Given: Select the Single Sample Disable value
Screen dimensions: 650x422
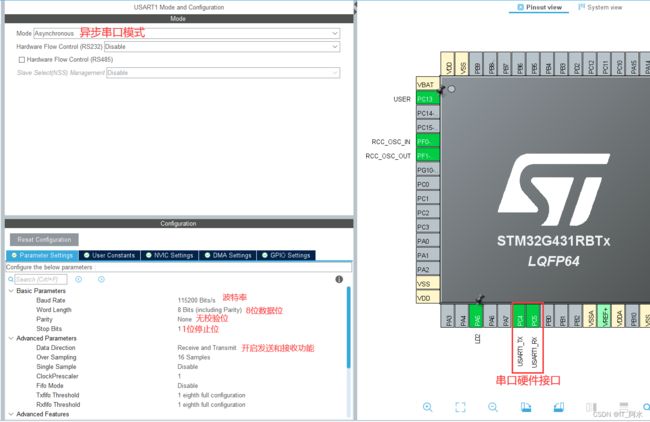Looking at the screenshot, I should [x=188, y=367].
